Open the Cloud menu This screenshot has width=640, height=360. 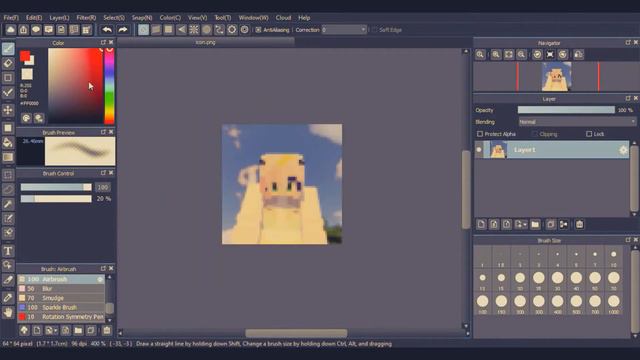coord(283,18)
